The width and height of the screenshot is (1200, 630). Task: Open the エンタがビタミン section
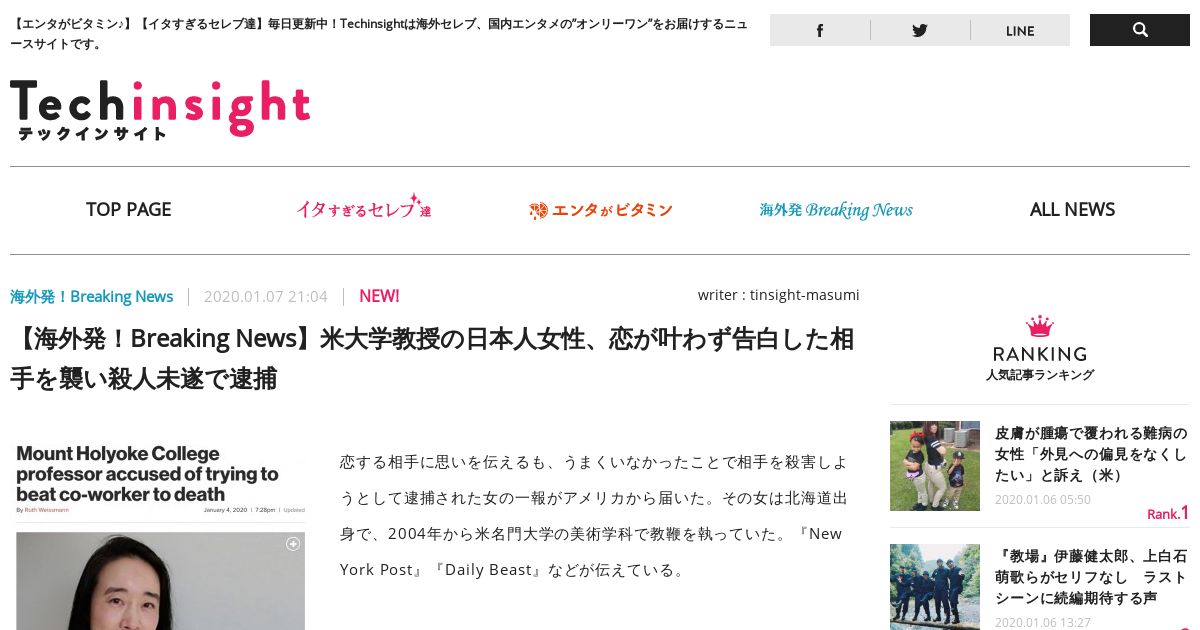601,210
